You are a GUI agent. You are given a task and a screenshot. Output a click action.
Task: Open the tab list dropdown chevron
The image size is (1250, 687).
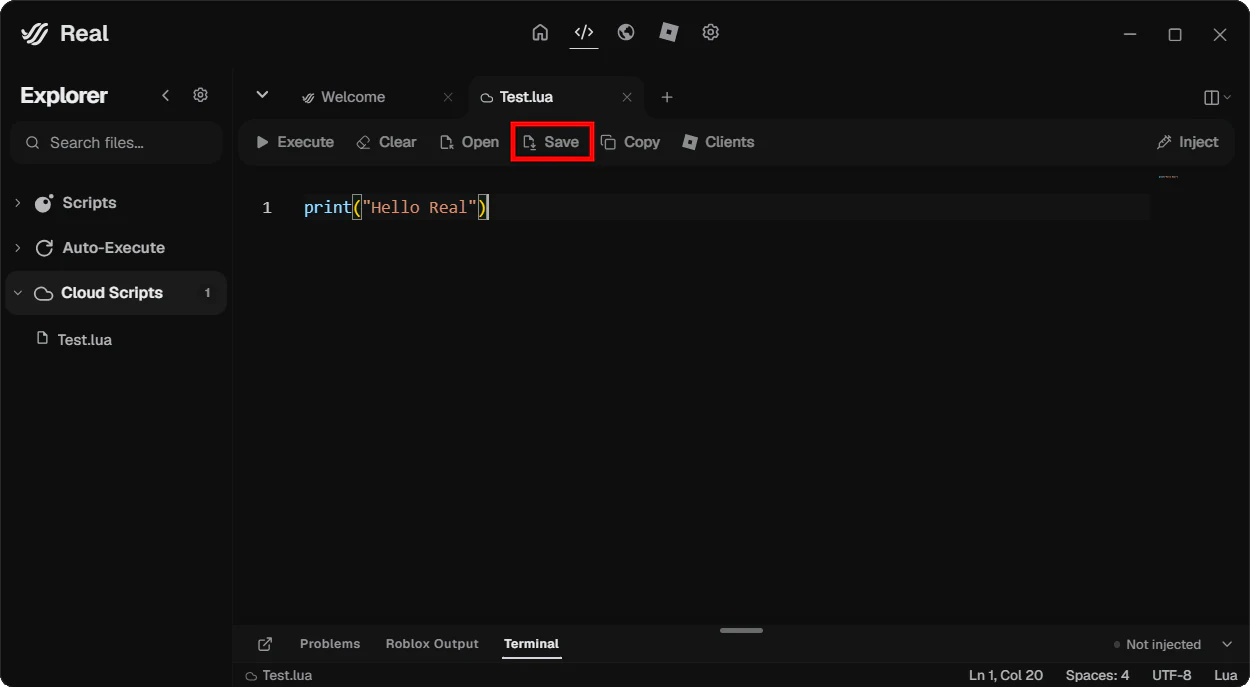pos(262,95)
